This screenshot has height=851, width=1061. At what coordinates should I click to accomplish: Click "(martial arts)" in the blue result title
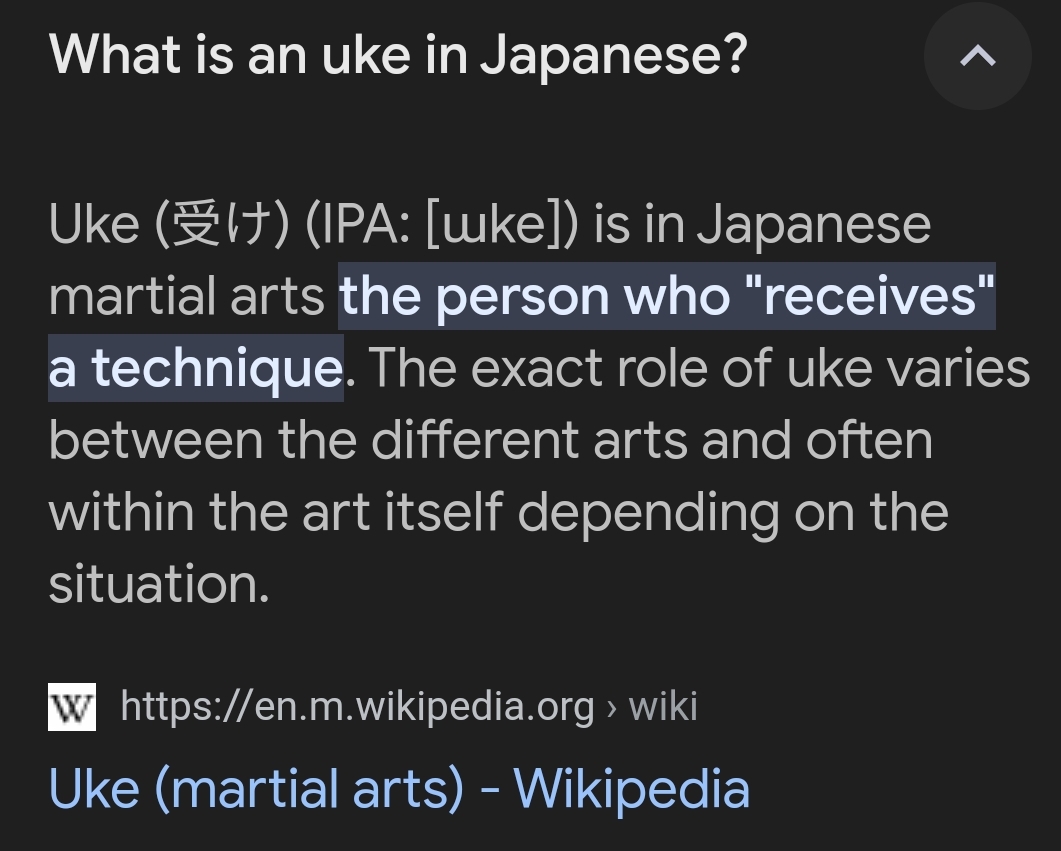coord(310,789)
